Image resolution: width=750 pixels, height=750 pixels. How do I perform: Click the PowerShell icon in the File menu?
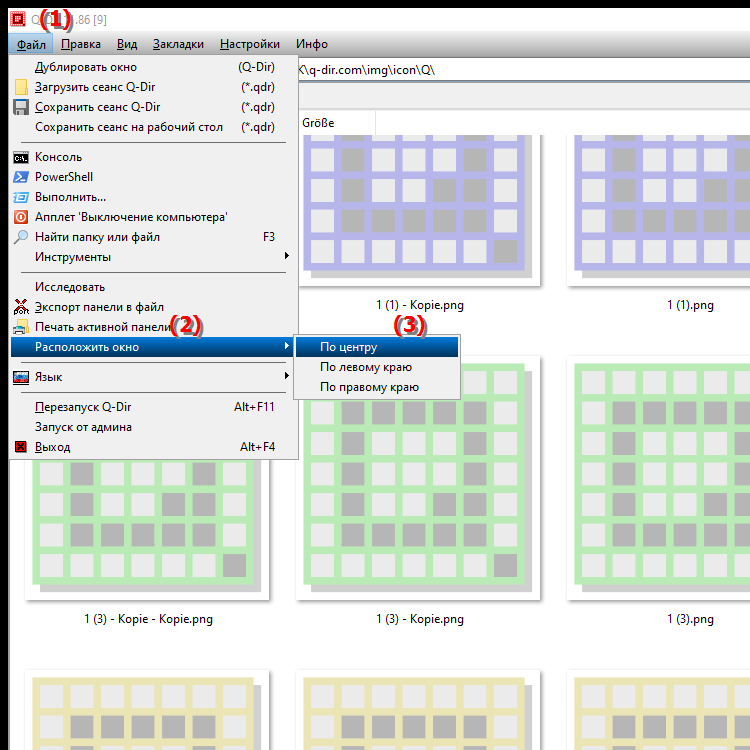coord(21,177)
